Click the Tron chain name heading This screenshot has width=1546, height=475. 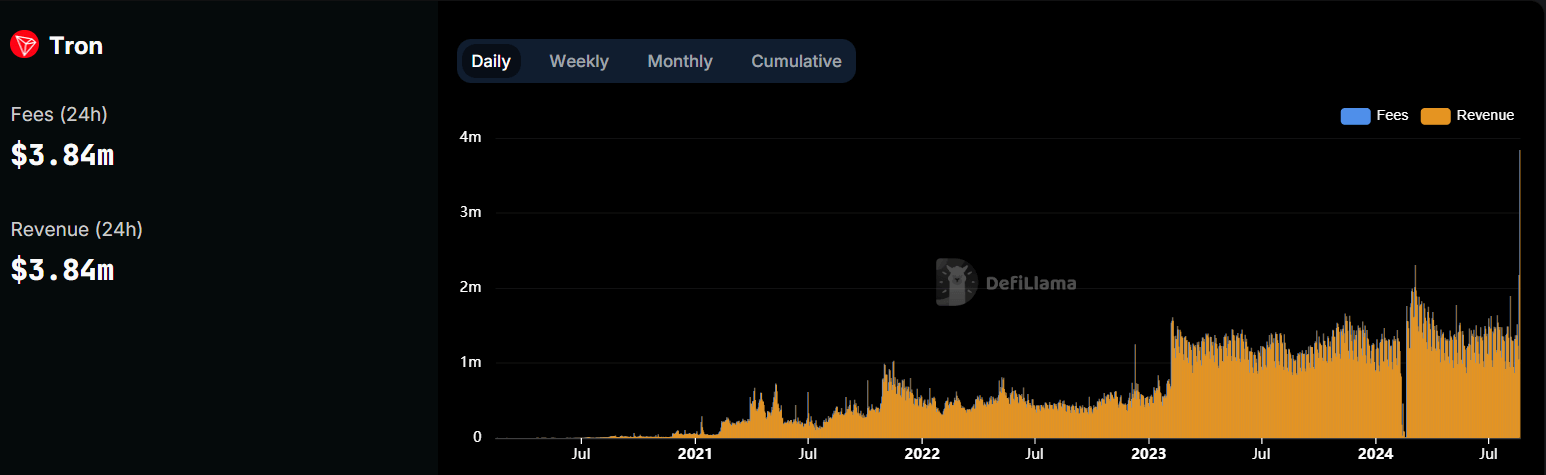point(76,46)
